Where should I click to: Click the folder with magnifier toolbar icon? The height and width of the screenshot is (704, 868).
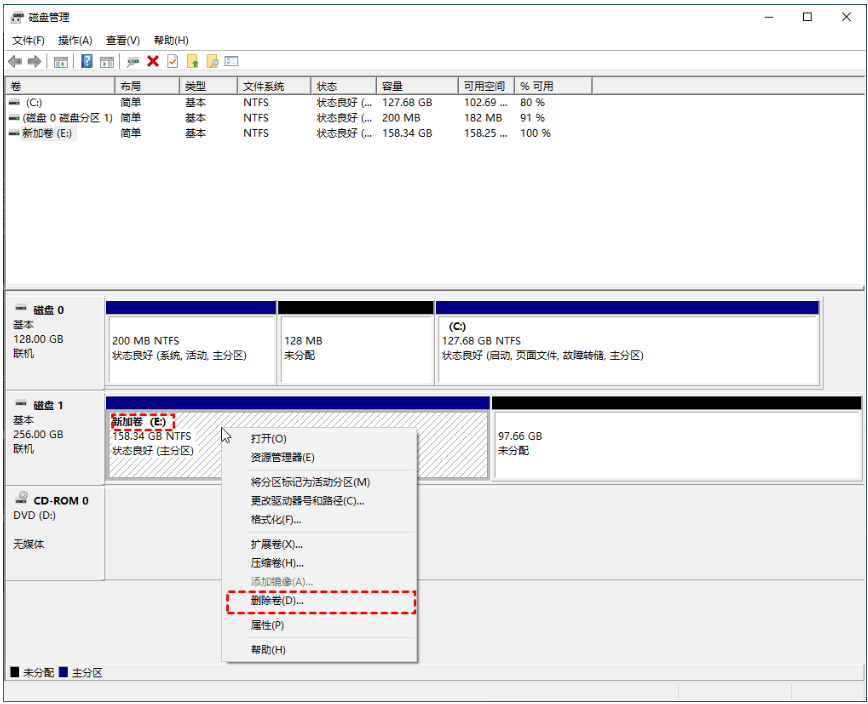[x=212, y=62]
